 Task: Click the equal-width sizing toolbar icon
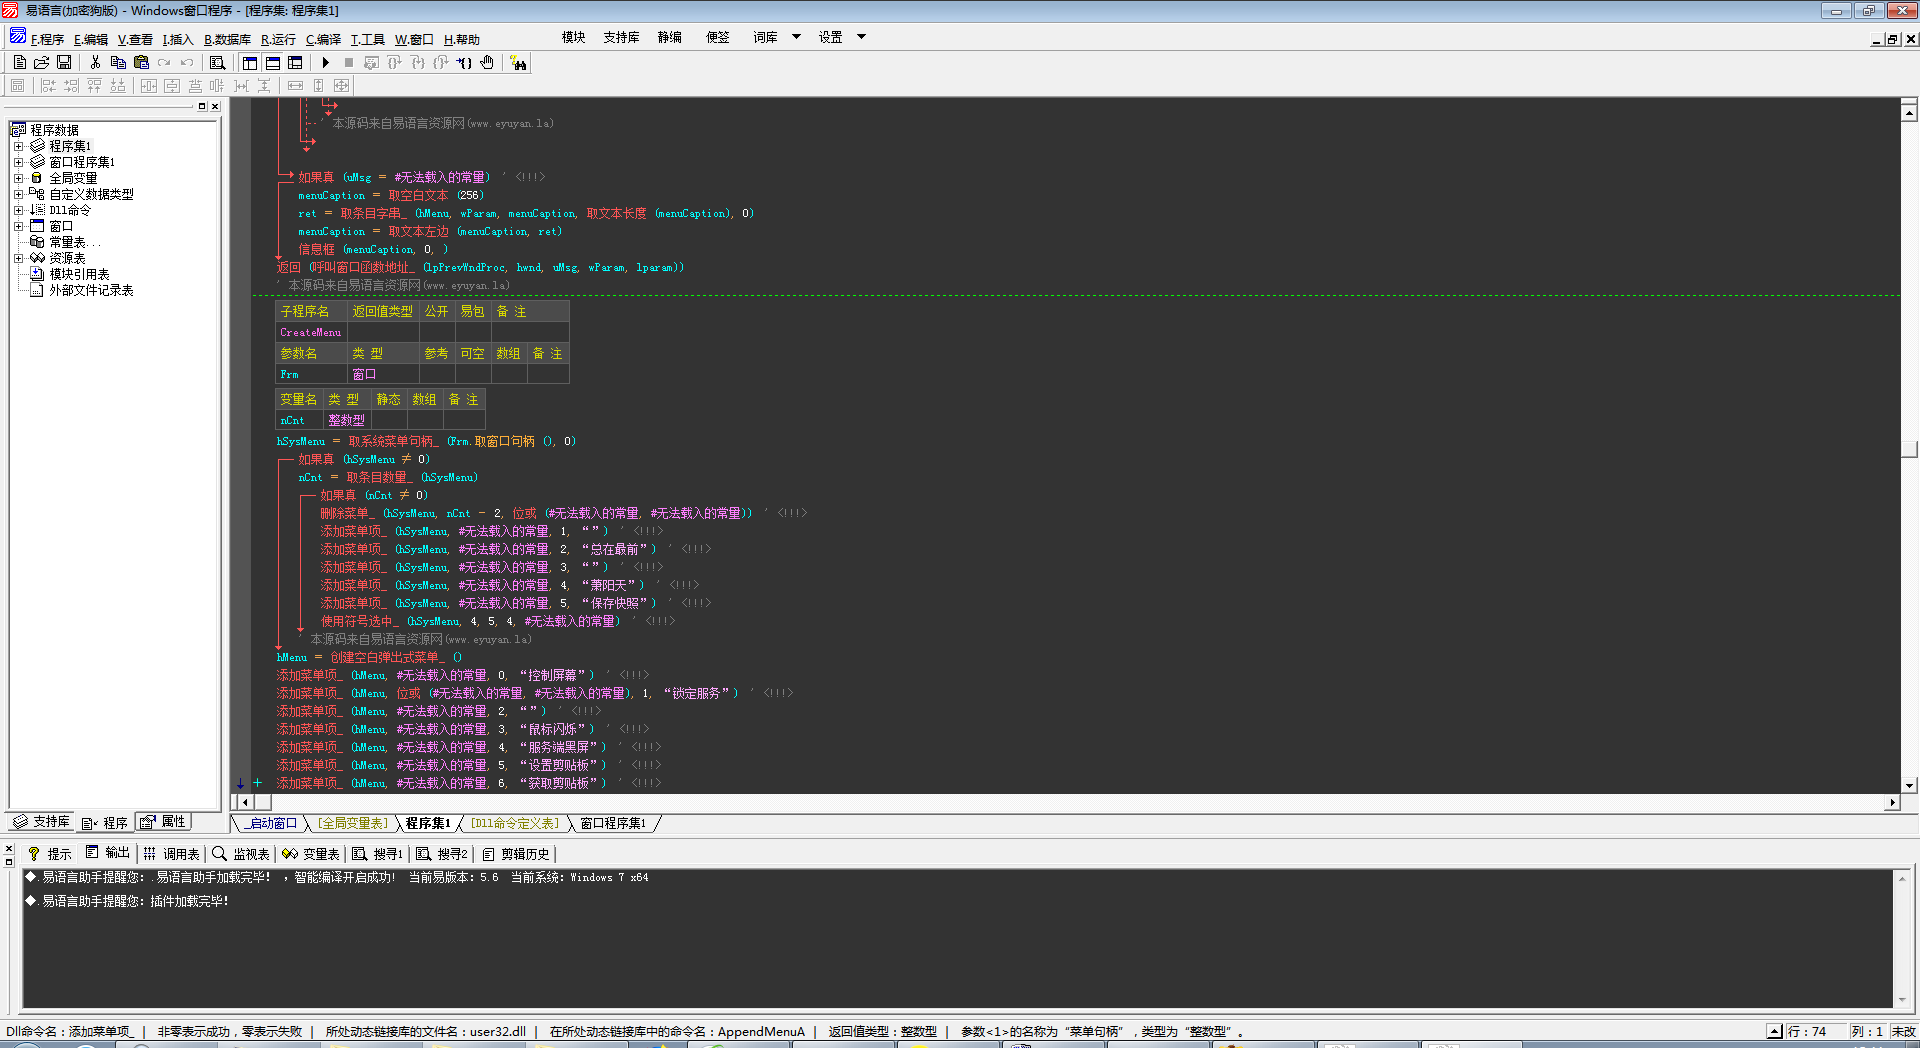tap(295, 86)
